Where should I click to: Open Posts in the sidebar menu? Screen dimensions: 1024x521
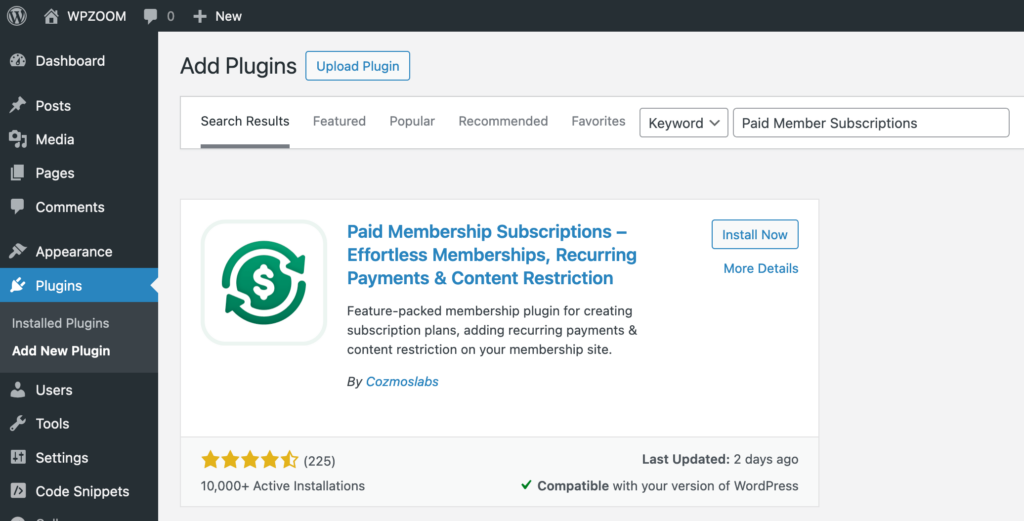[53, 106]
